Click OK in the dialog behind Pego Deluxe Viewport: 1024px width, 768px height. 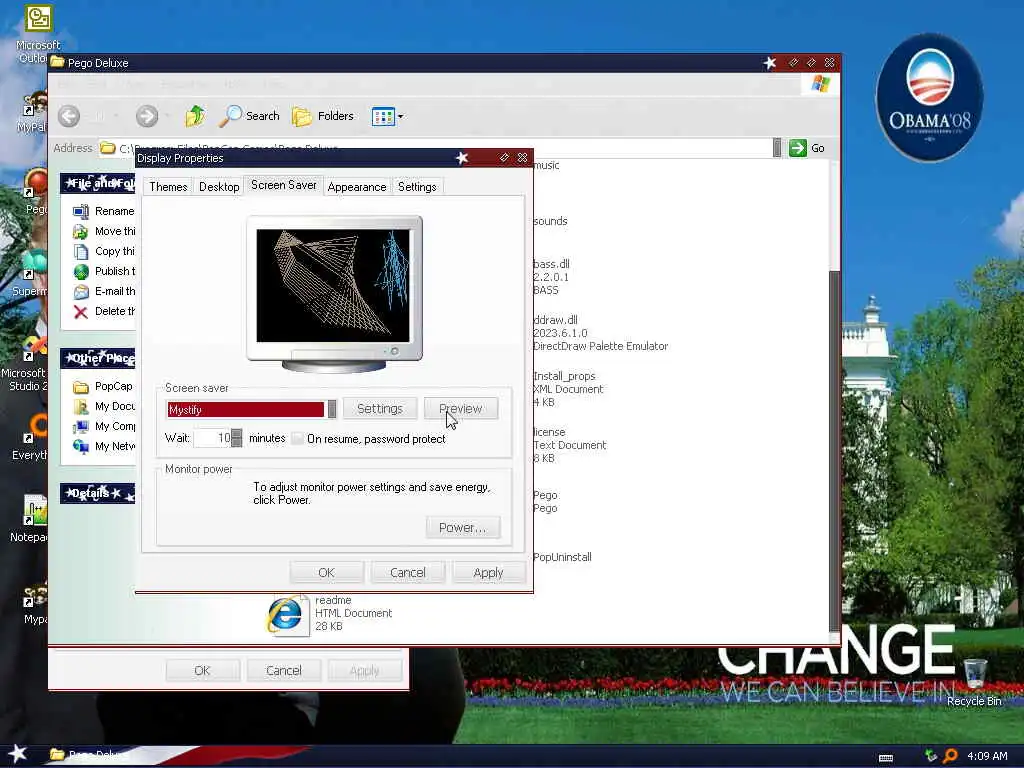coord(202,671)
